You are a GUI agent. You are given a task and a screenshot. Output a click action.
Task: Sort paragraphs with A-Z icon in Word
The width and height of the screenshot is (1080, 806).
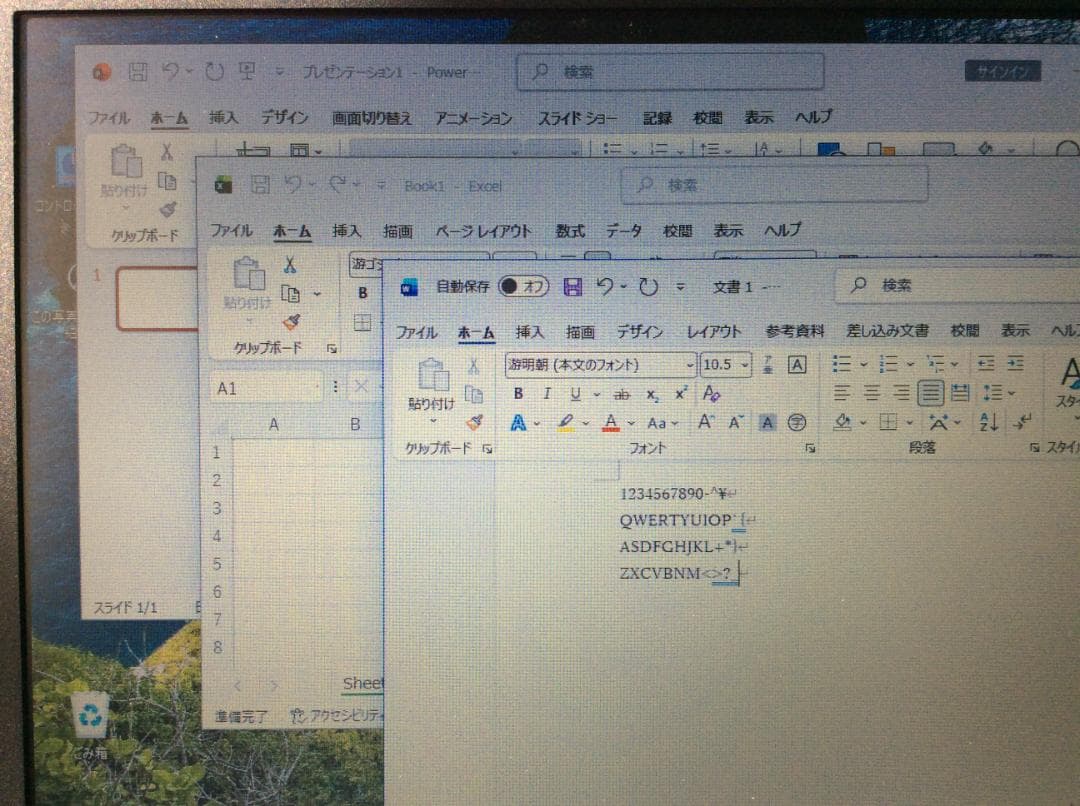pos(988,422)
